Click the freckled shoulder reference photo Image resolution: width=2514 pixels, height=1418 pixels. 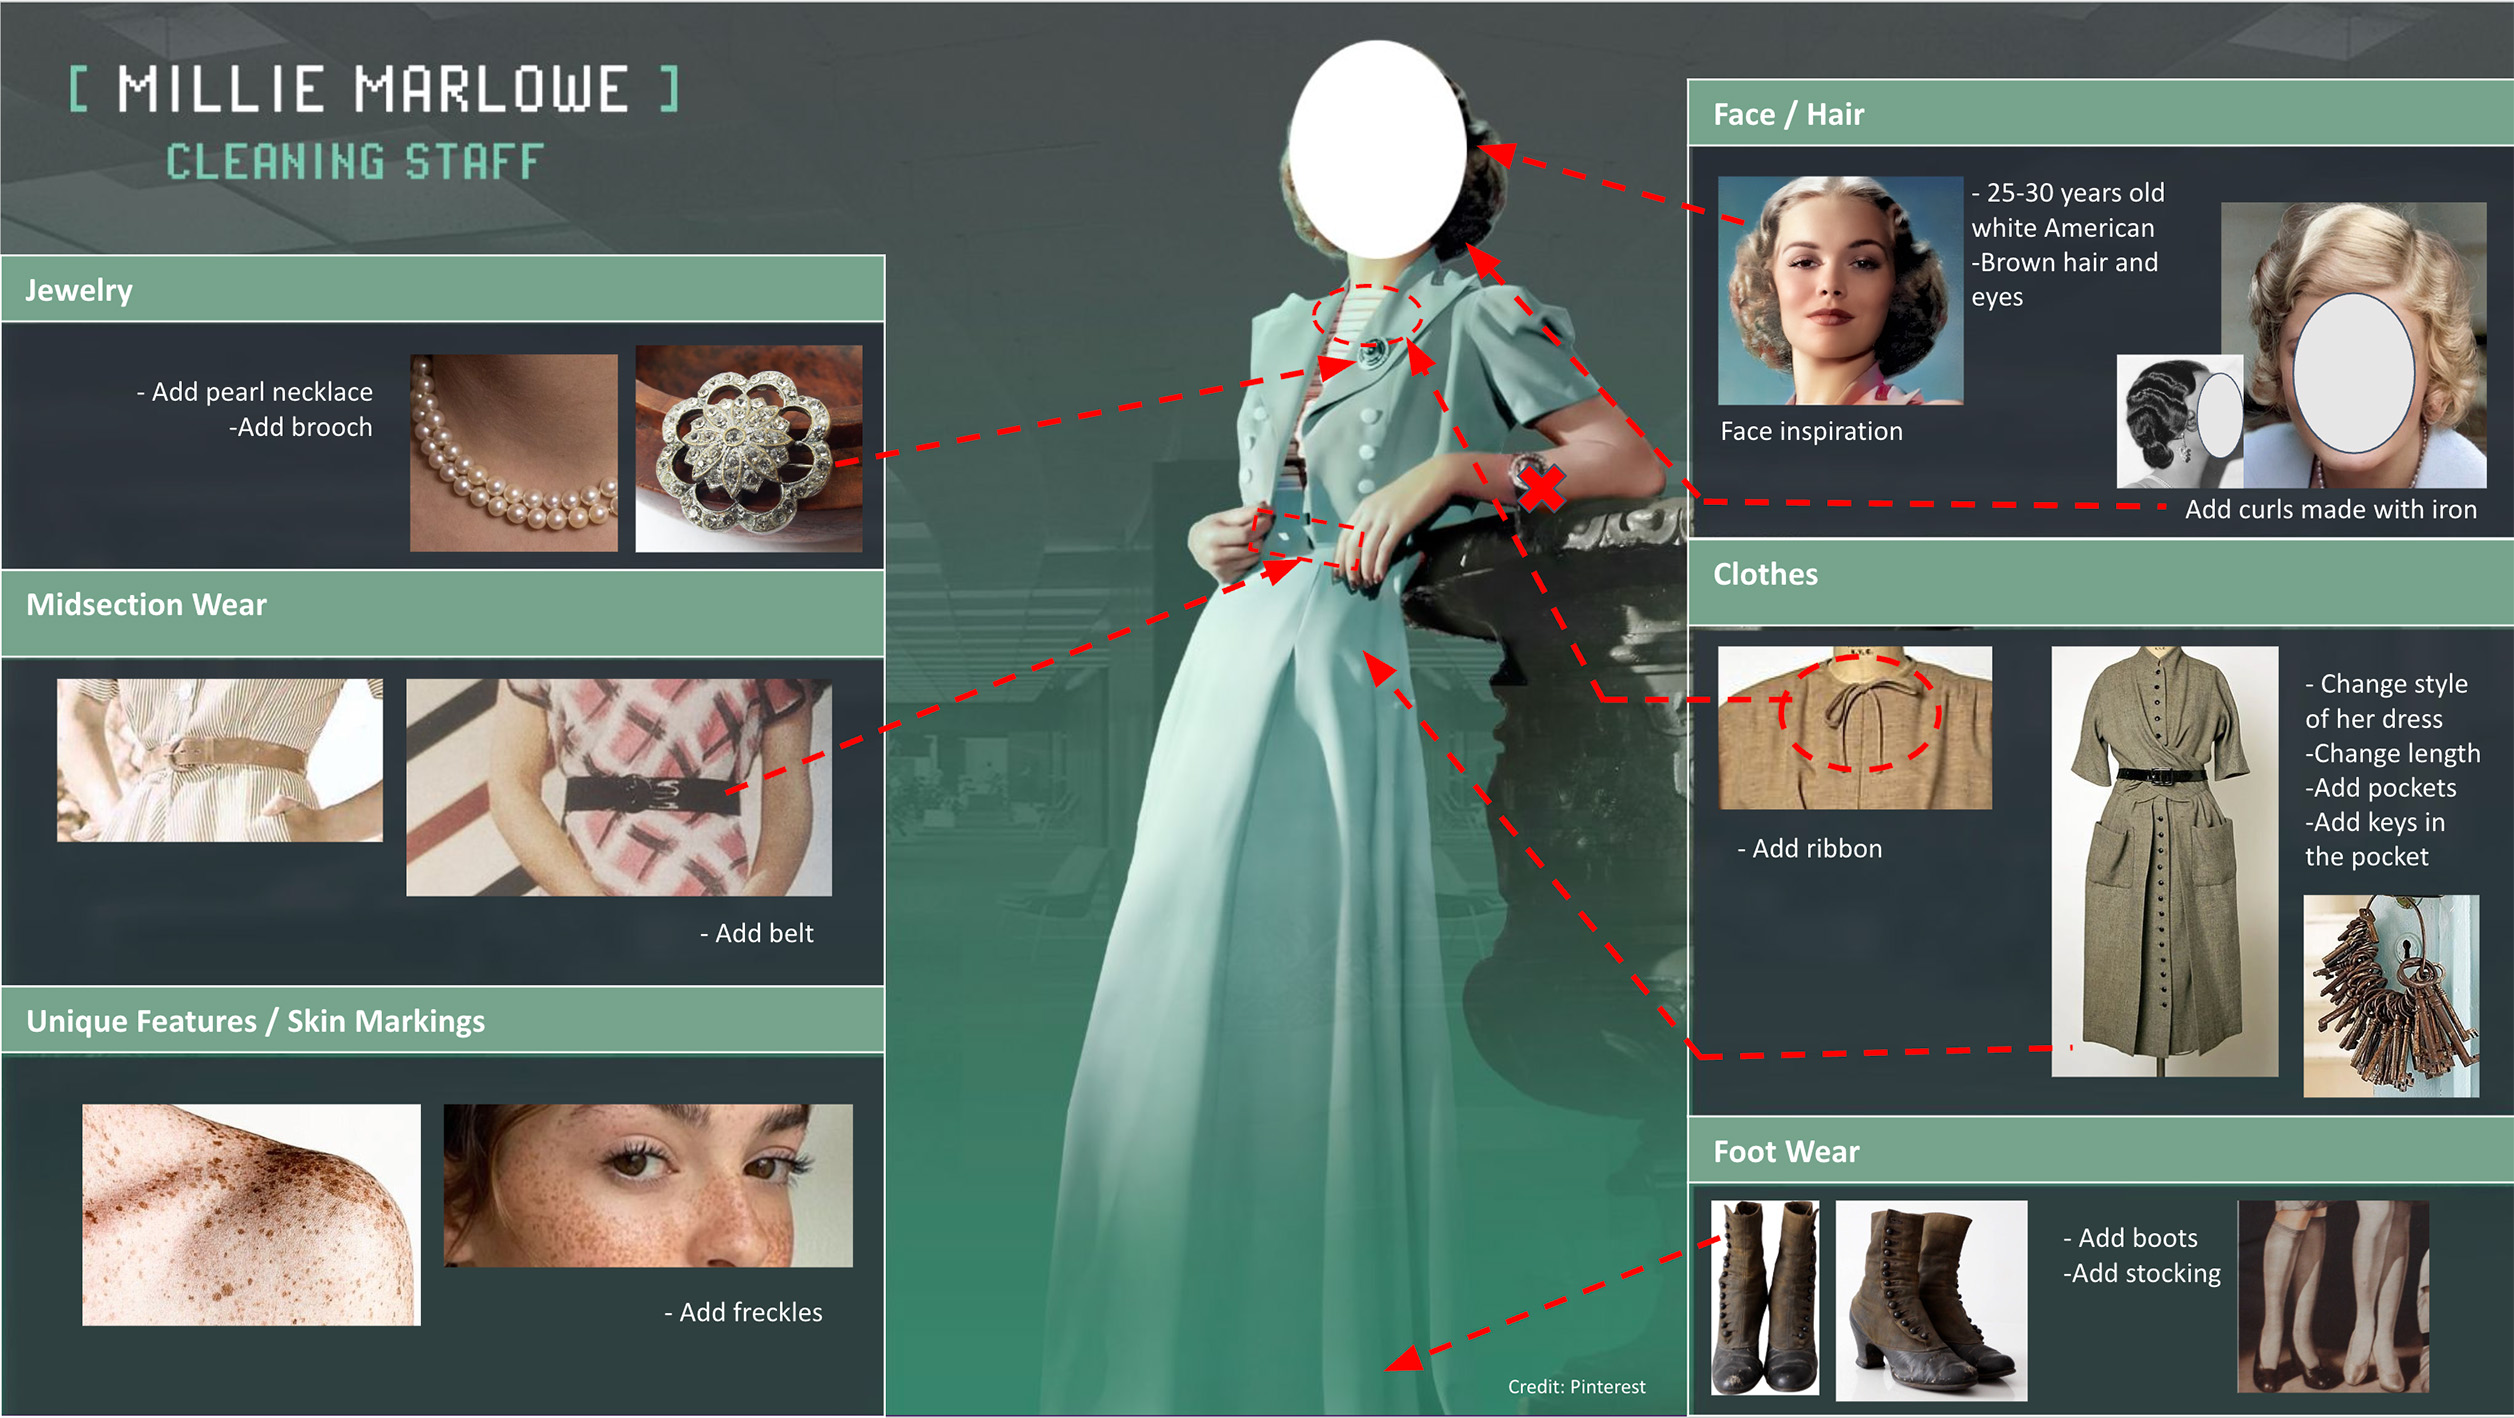pyautogui.click(x=251, y=1214)
